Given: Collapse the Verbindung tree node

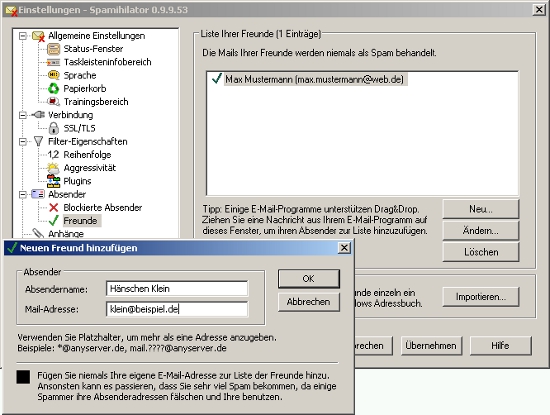Looking at the screenshot, I should pyautogui.click(x=23, y=115).
